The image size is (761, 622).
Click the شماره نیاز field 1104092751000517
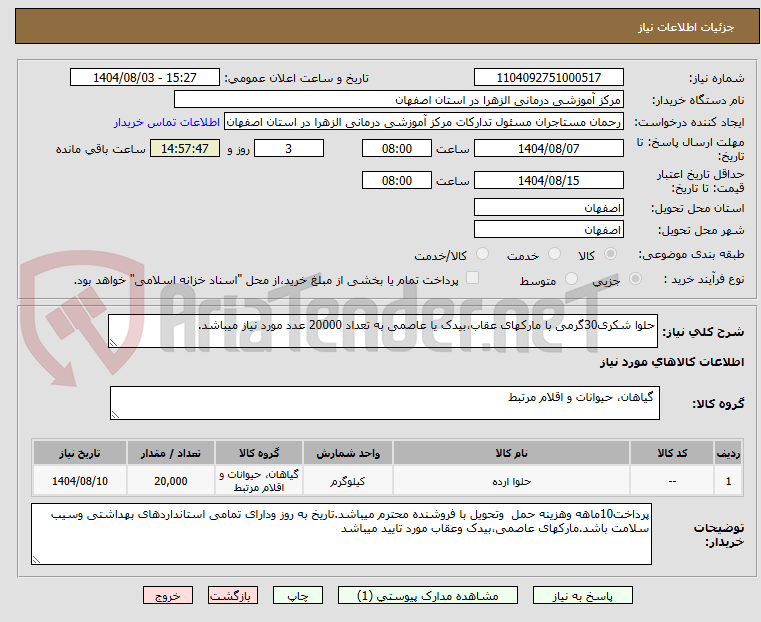pyautogui.click(x=548, y=78)
